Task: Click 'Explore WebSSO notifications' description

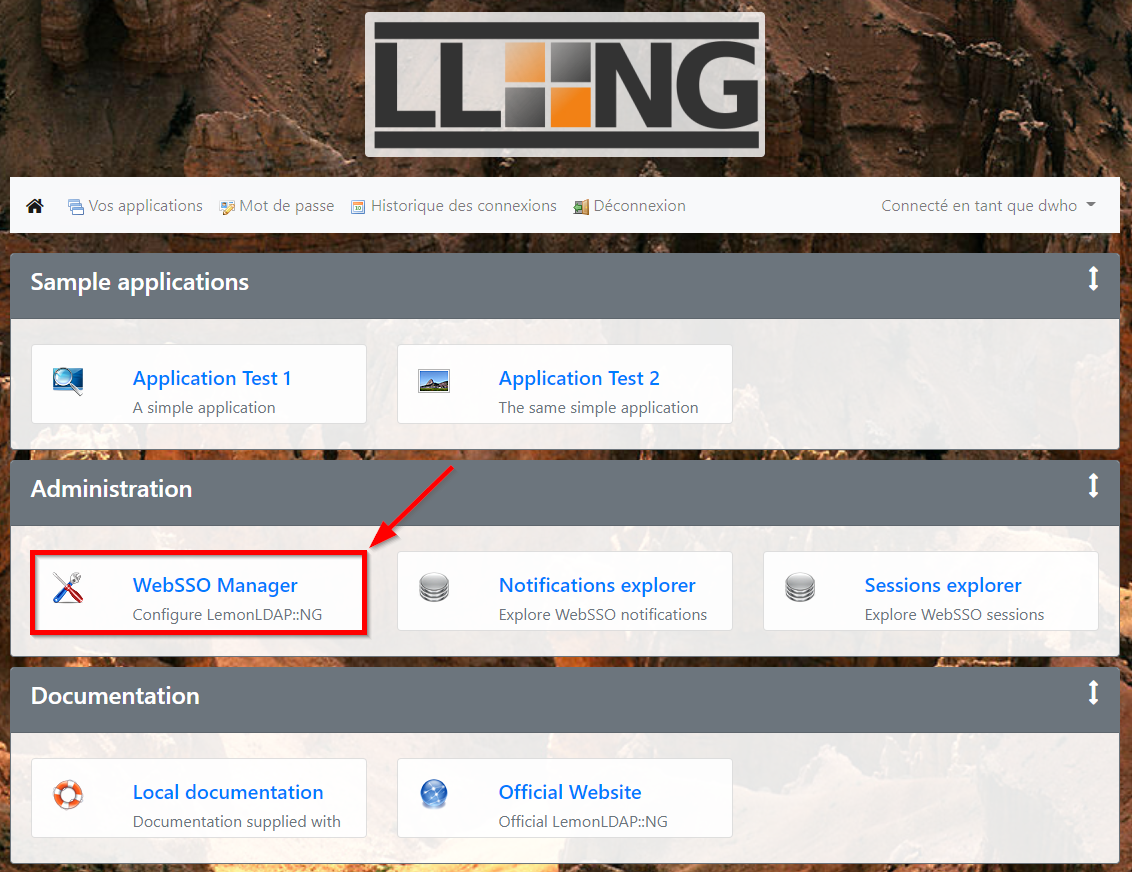Action: click(603, 615)
